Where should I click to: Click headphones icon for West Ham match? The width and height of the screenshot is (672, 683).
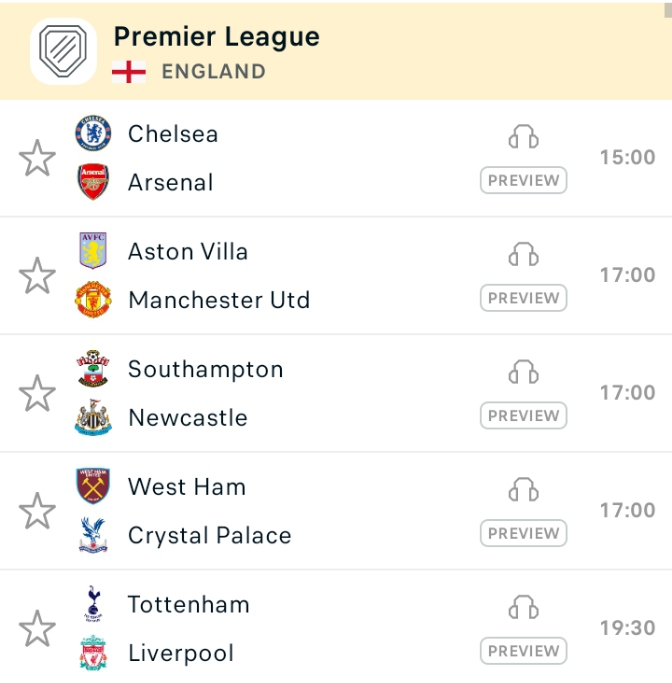(523, 490)
